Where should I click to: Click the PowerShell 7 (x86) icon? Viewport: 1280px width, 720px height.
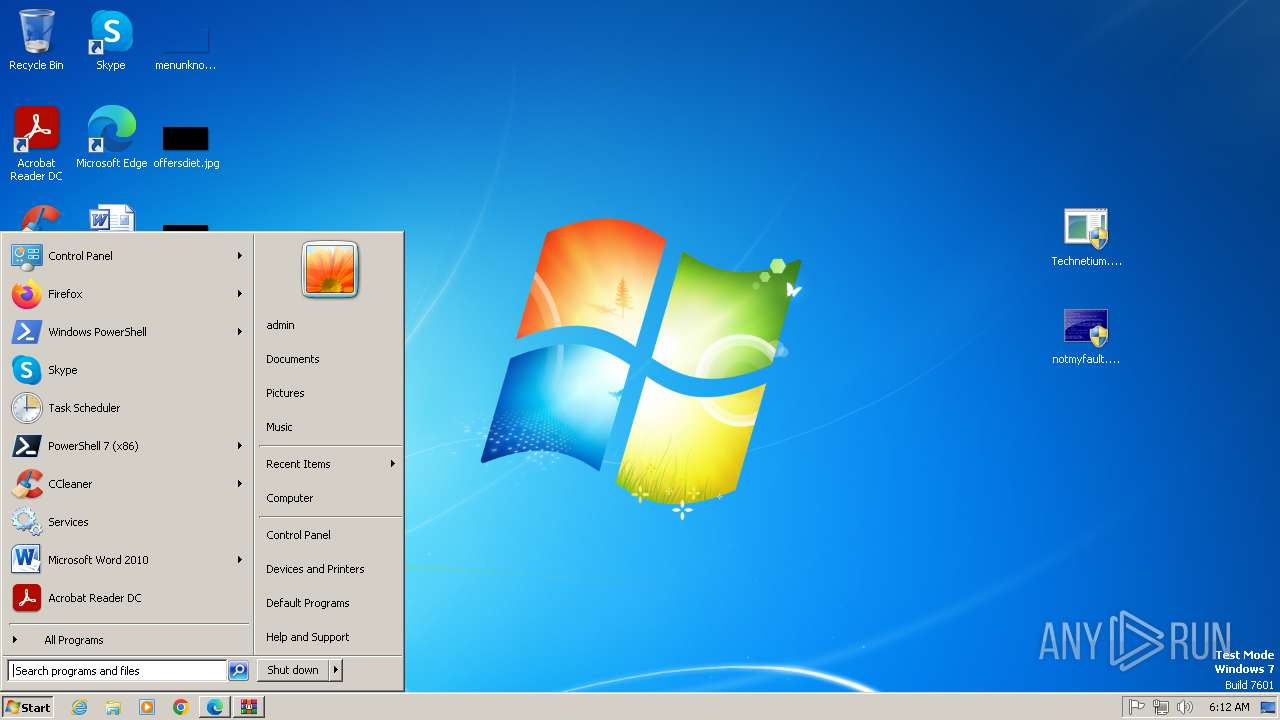click(26, 446)
